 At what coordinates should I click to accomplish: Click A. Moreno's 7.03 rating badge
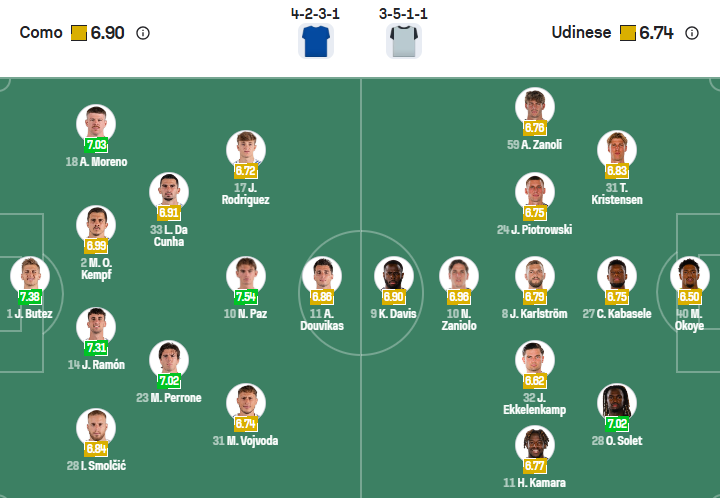96,146
